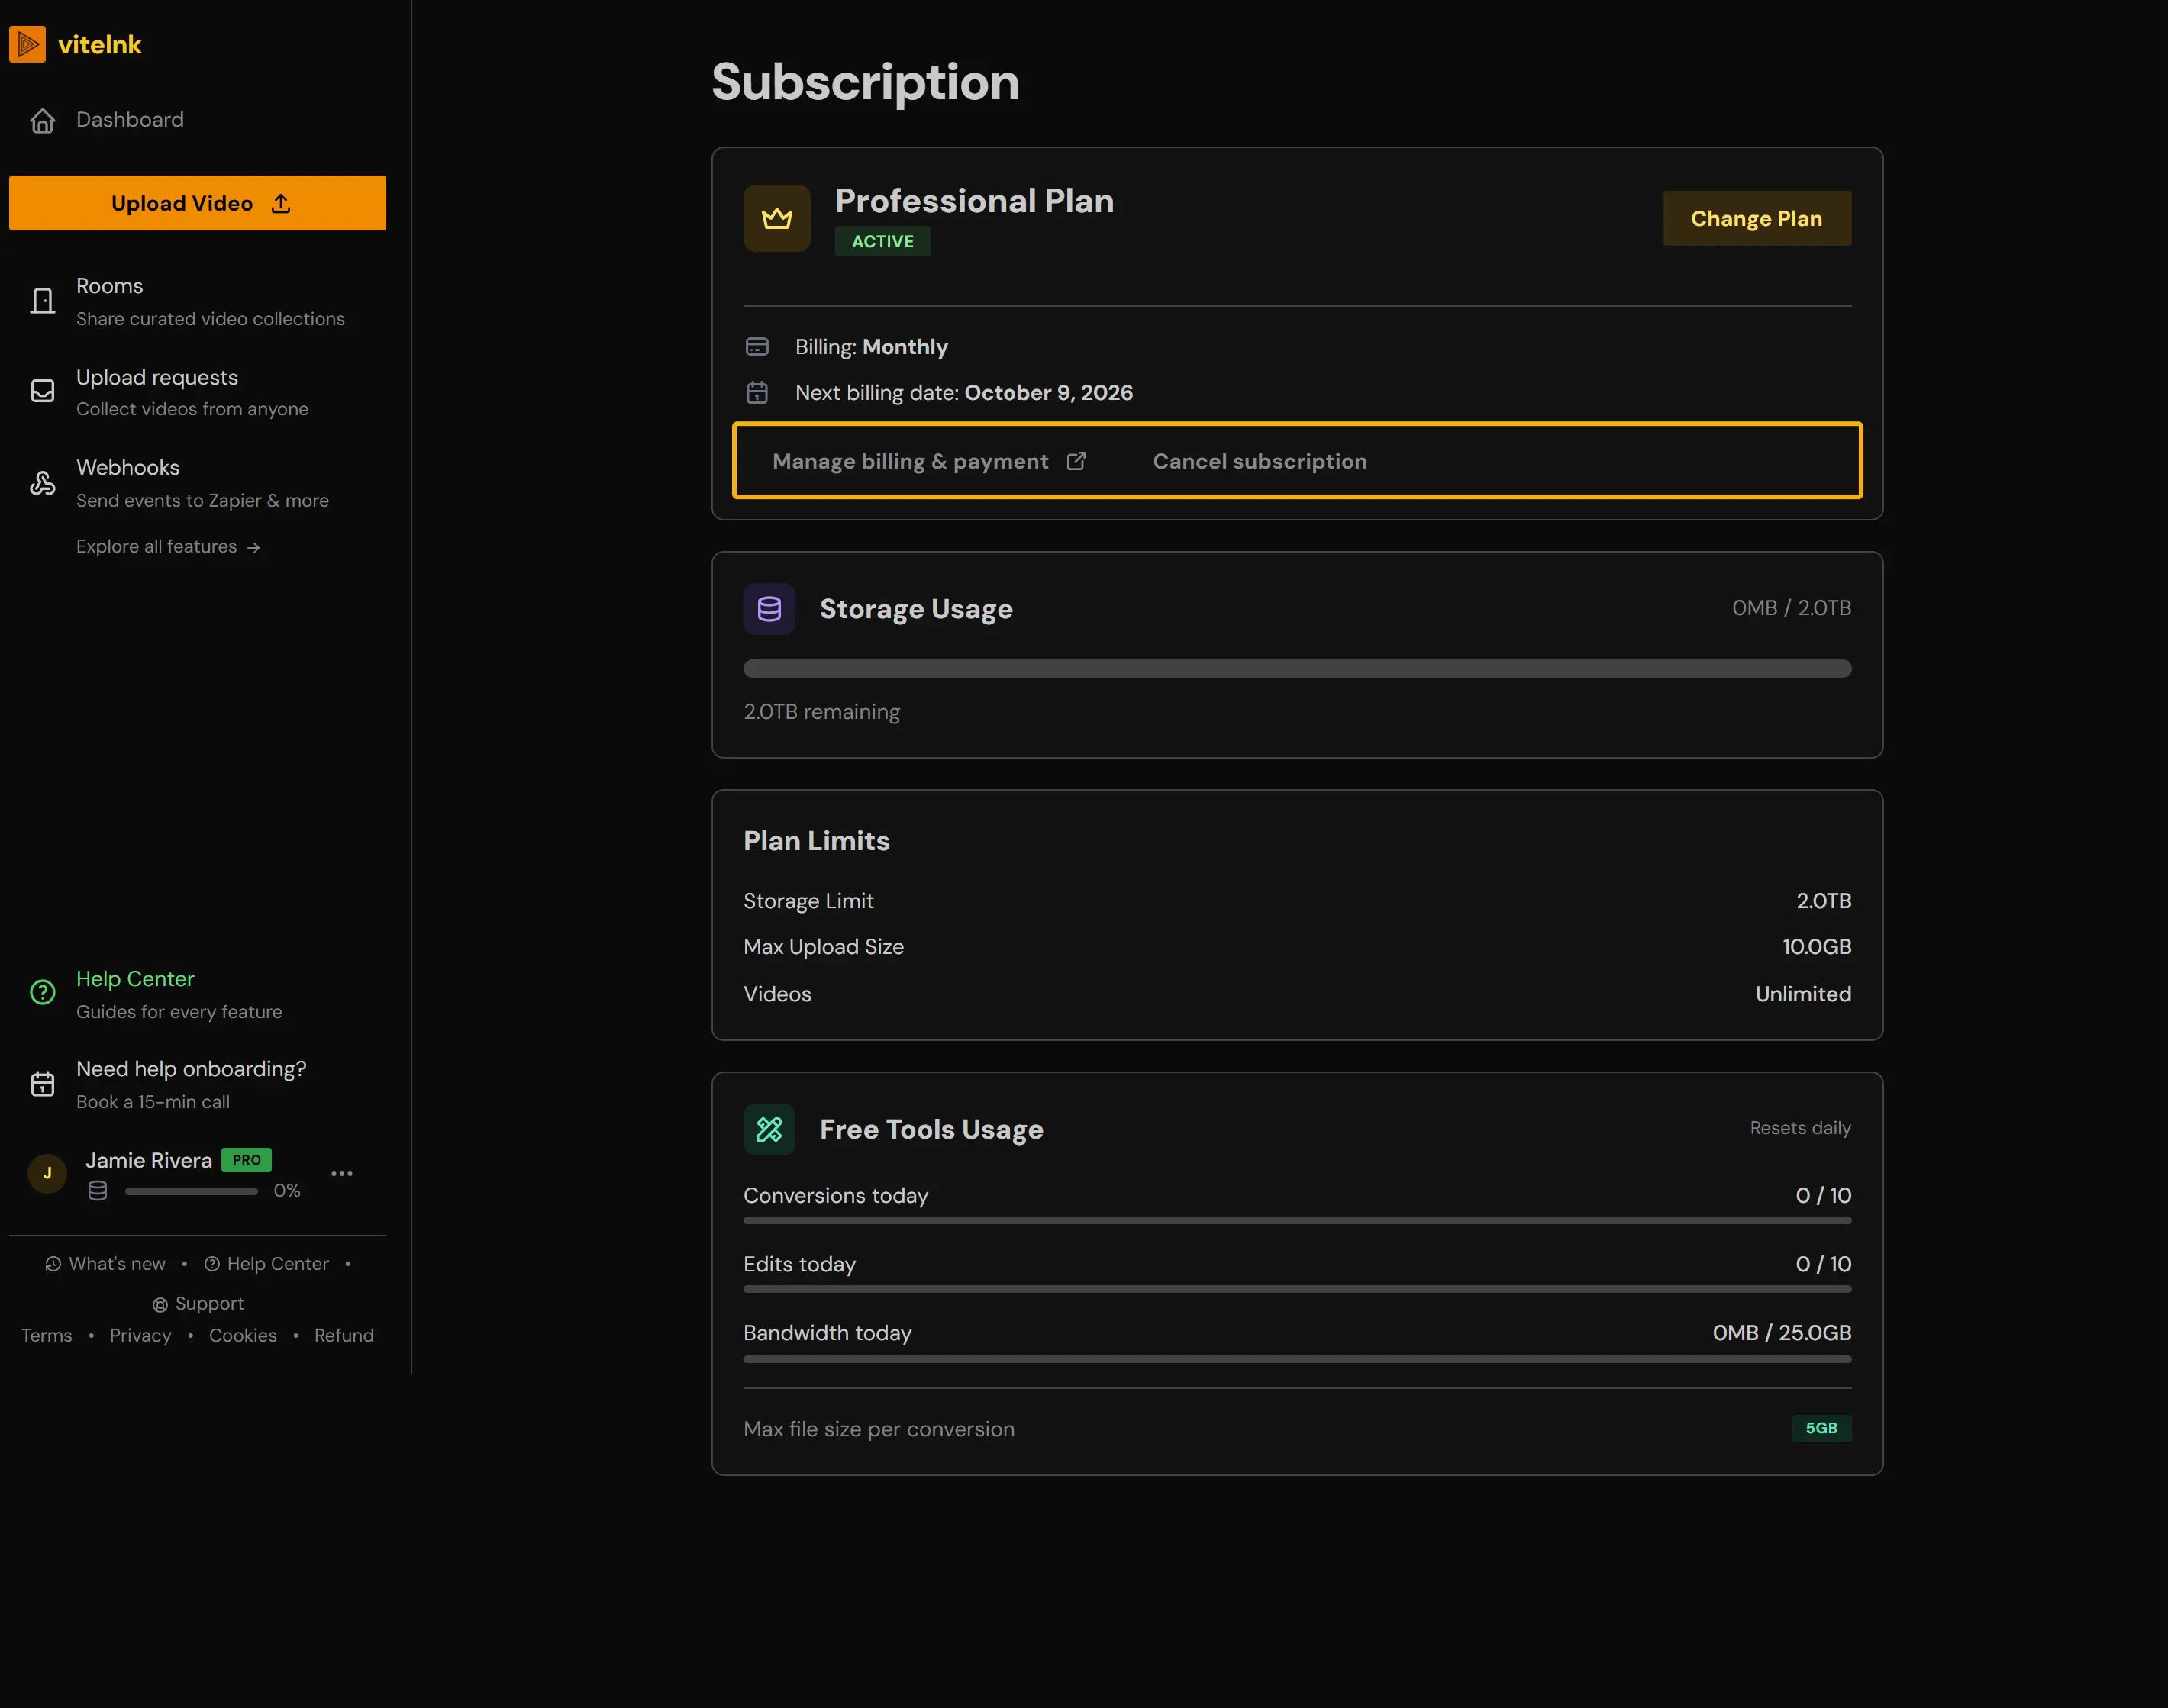Screen dimensions: 2168x1708
Task: Click the Free Tools Usage tools icon
Action: coord(769,1130)
